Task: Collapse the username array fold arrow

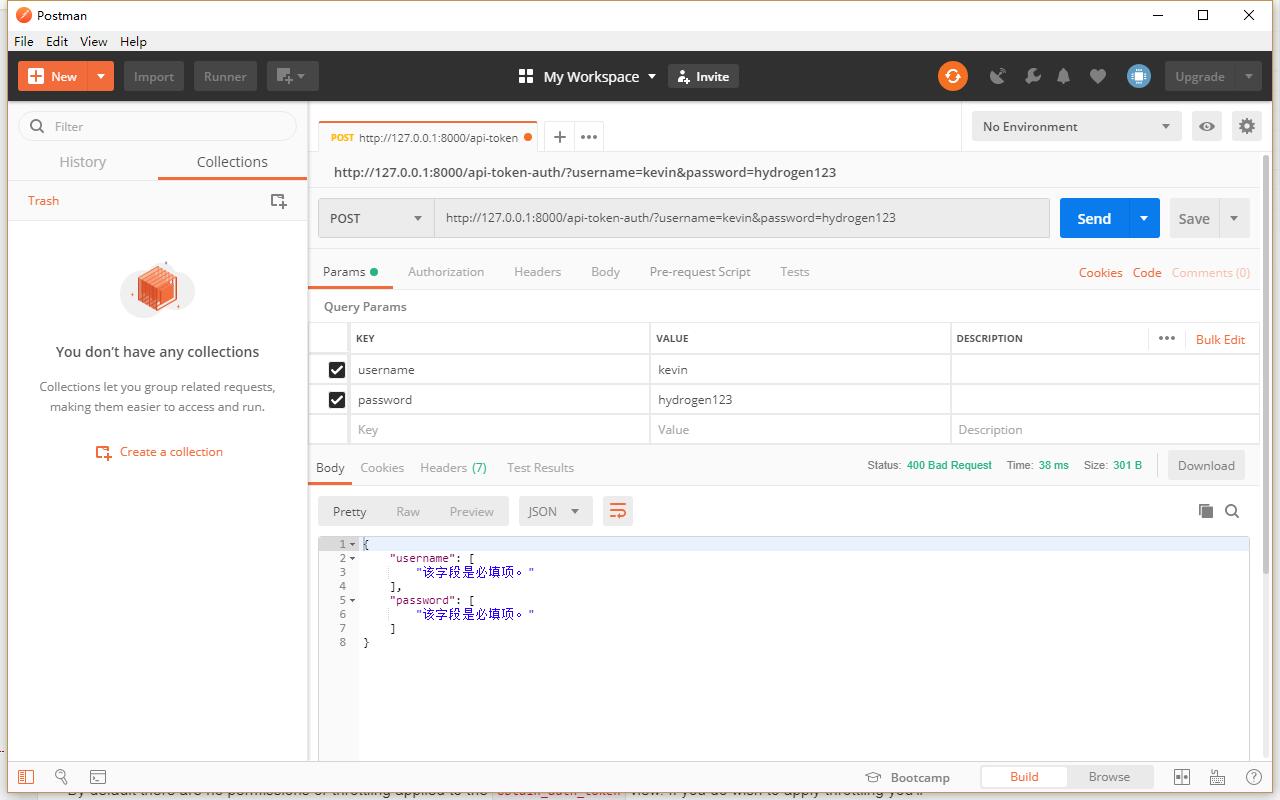Action: [x=352, y=558]
